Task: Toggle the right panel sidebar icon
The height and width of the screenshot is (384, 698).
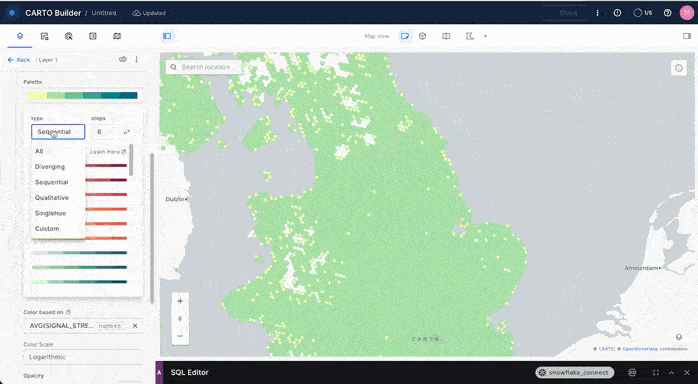Action: pos(687,36)
